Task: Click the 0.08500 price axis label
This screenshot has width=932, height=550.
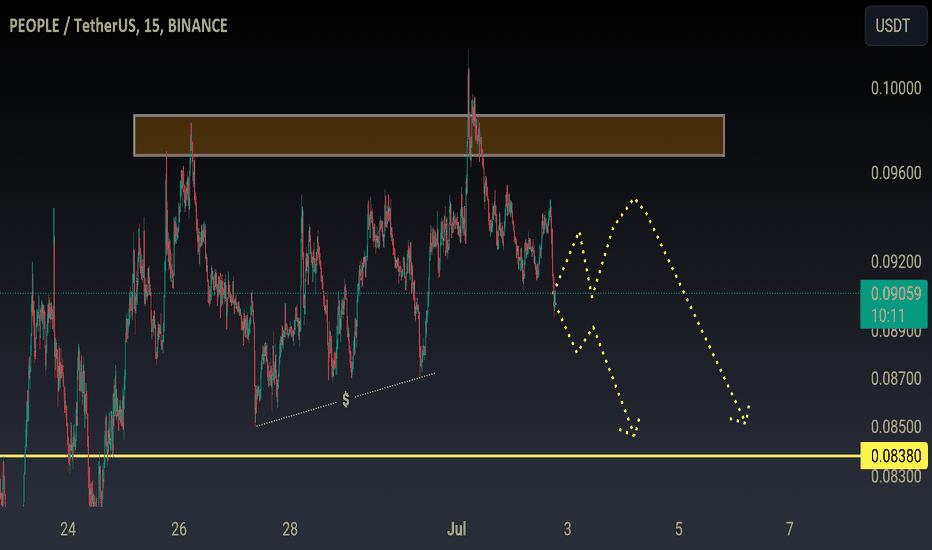Action: [896, 427]
